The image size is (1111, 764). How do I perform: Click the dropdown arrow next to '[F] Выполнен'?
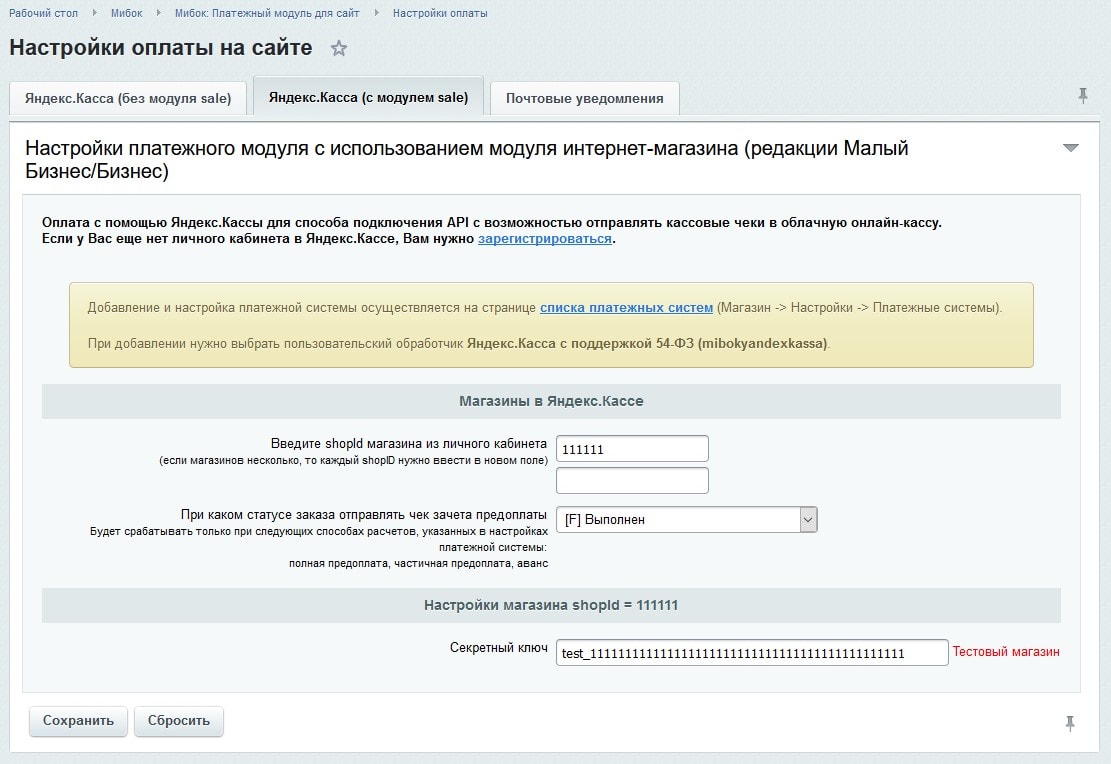[x=808, y=519]
